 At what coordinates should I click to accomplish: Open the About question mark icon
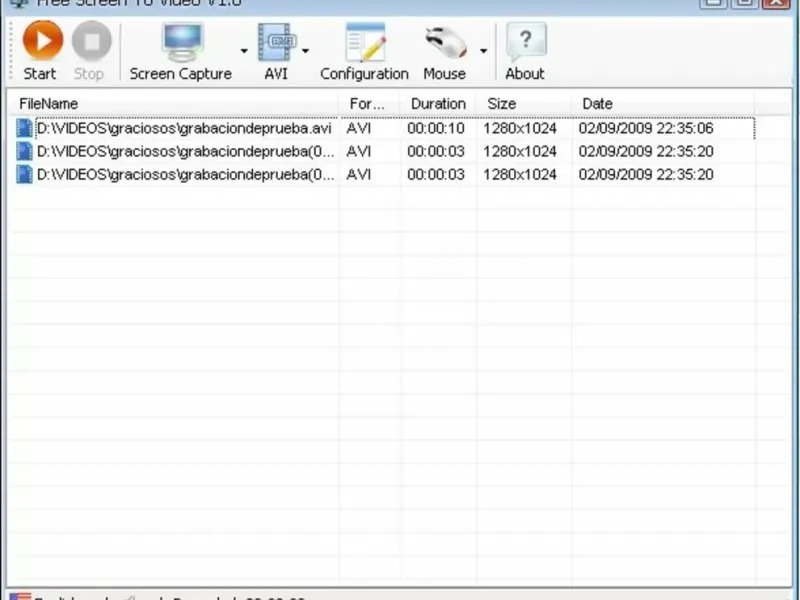pos(526,42)
